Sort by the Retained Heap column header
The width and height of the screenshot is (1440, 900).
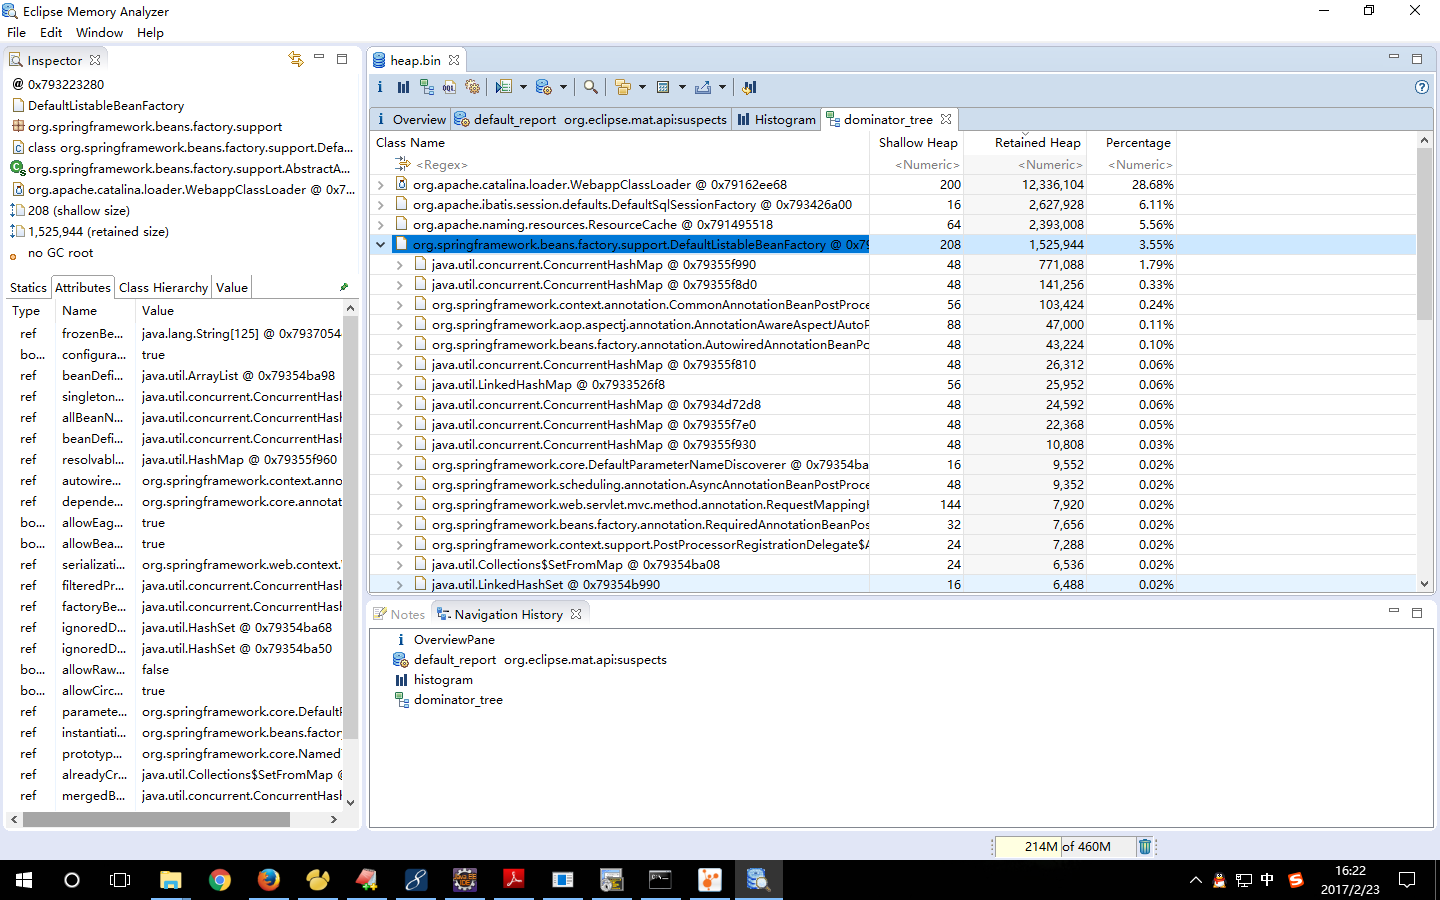point(1025,143)
